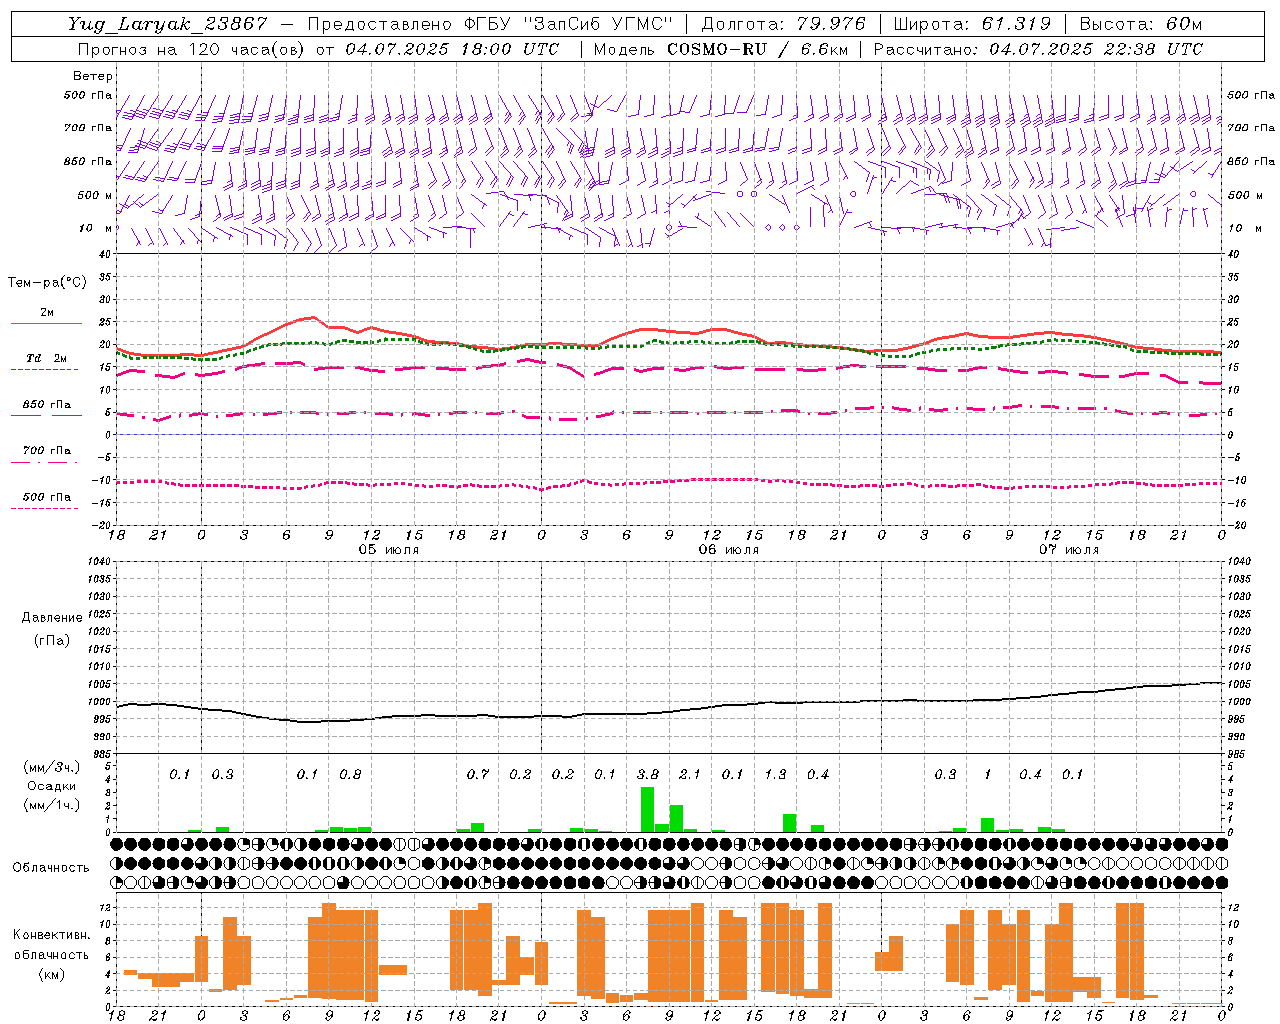Click the longitude value Долгота: 79.976
1280x1024 pixels.
[x=785, y=24]
